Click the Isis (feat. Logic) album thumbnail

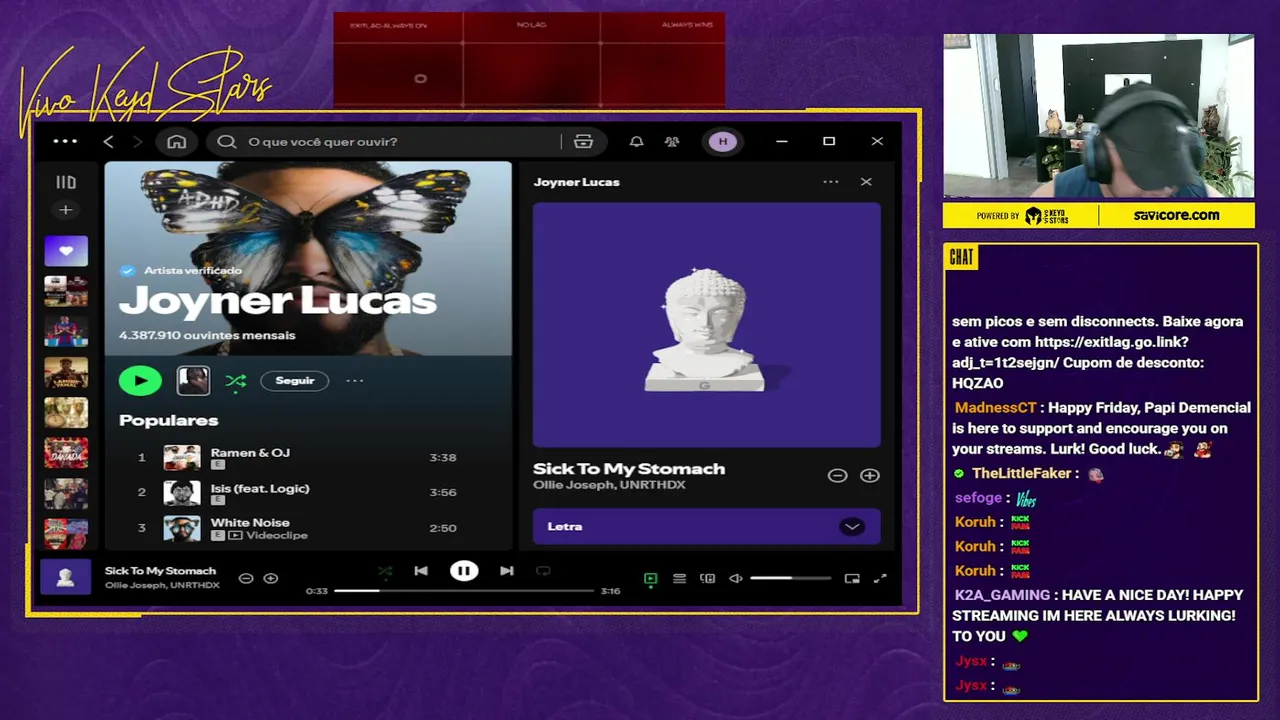point(182,493)
